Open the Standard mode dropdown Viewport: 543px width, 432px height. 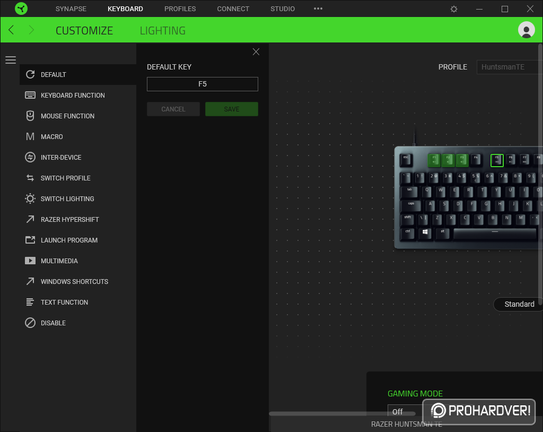[x=518, y=304]
